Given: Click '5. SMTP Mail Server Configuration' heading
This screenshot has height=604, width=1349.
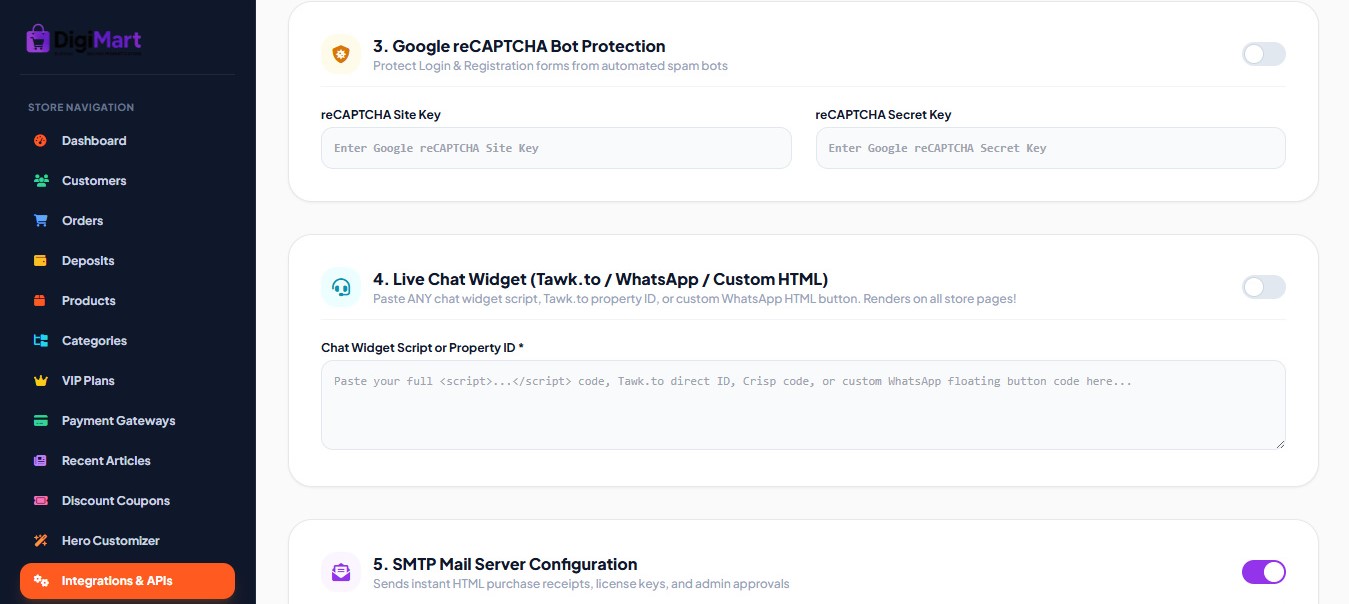Looking at the screenshot, I should (x=505, y=564).
